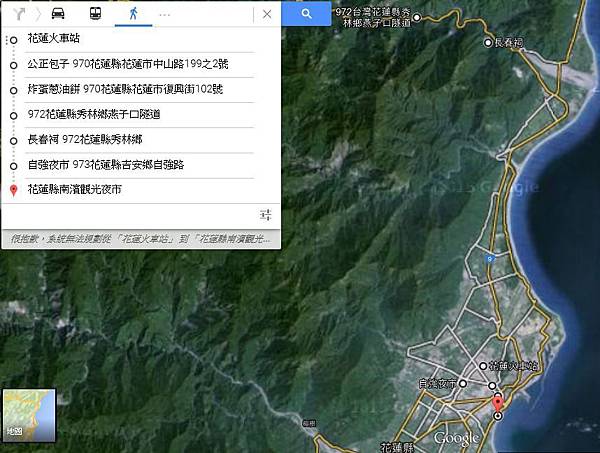Close the directions panel with X
600x453 pixels.
266,15
